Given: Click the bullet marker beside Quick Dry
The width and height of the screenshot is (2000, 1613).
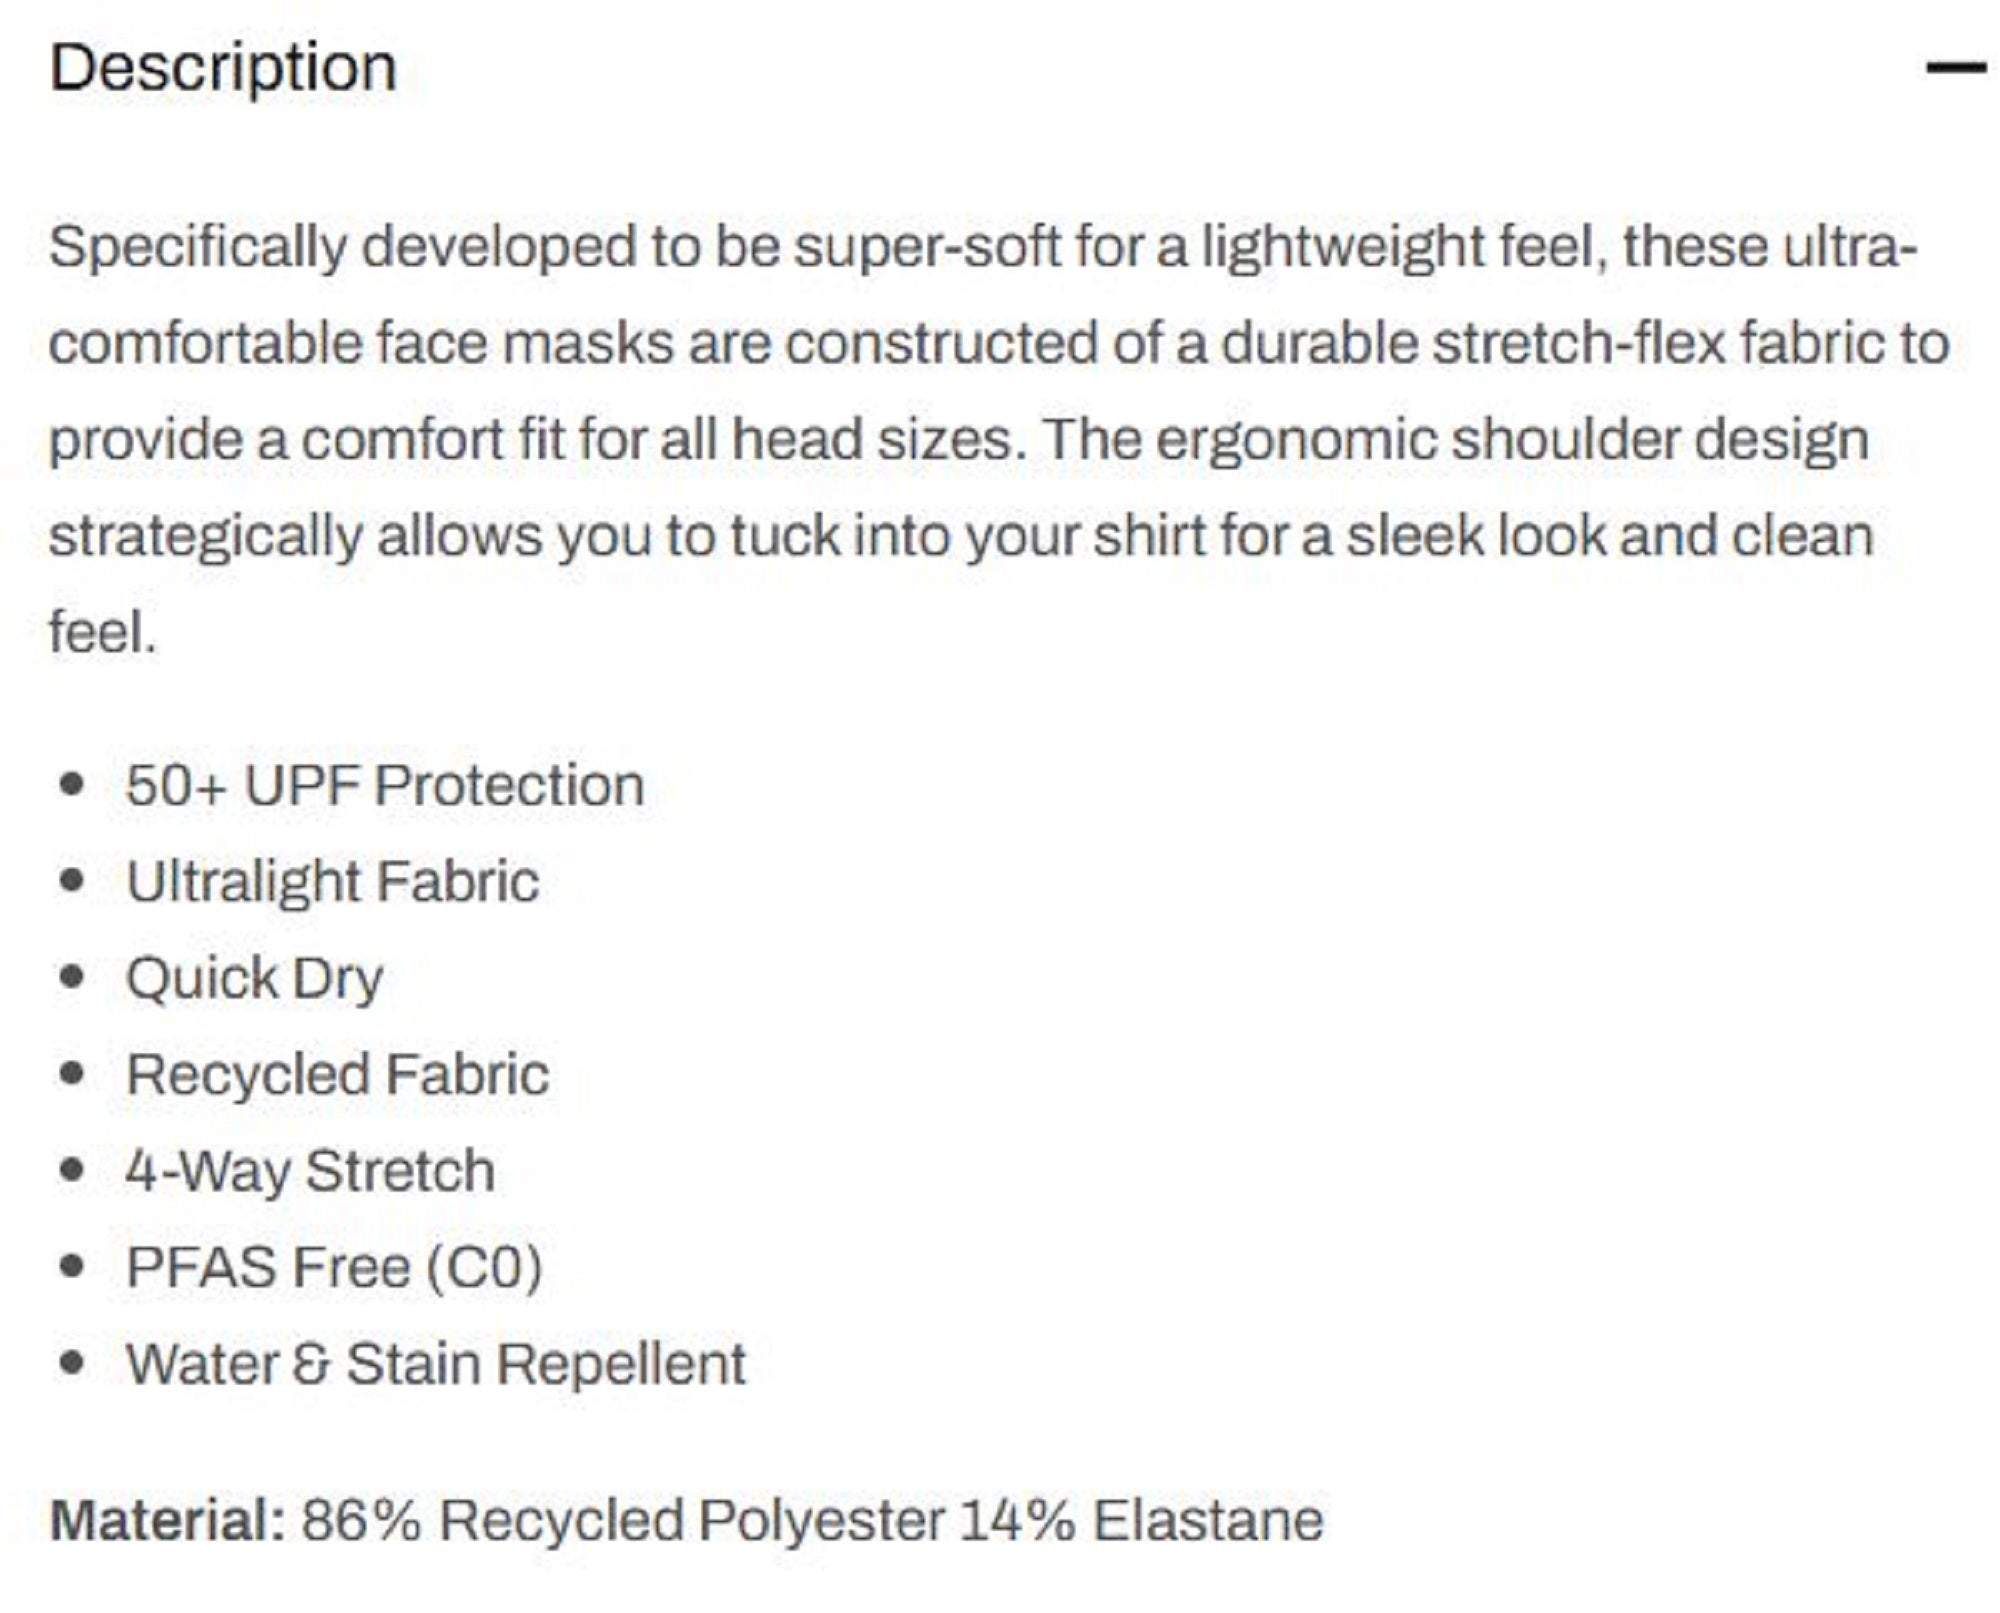Looking at the screenshot, I should pyautogui.click(x=73, y=975).
